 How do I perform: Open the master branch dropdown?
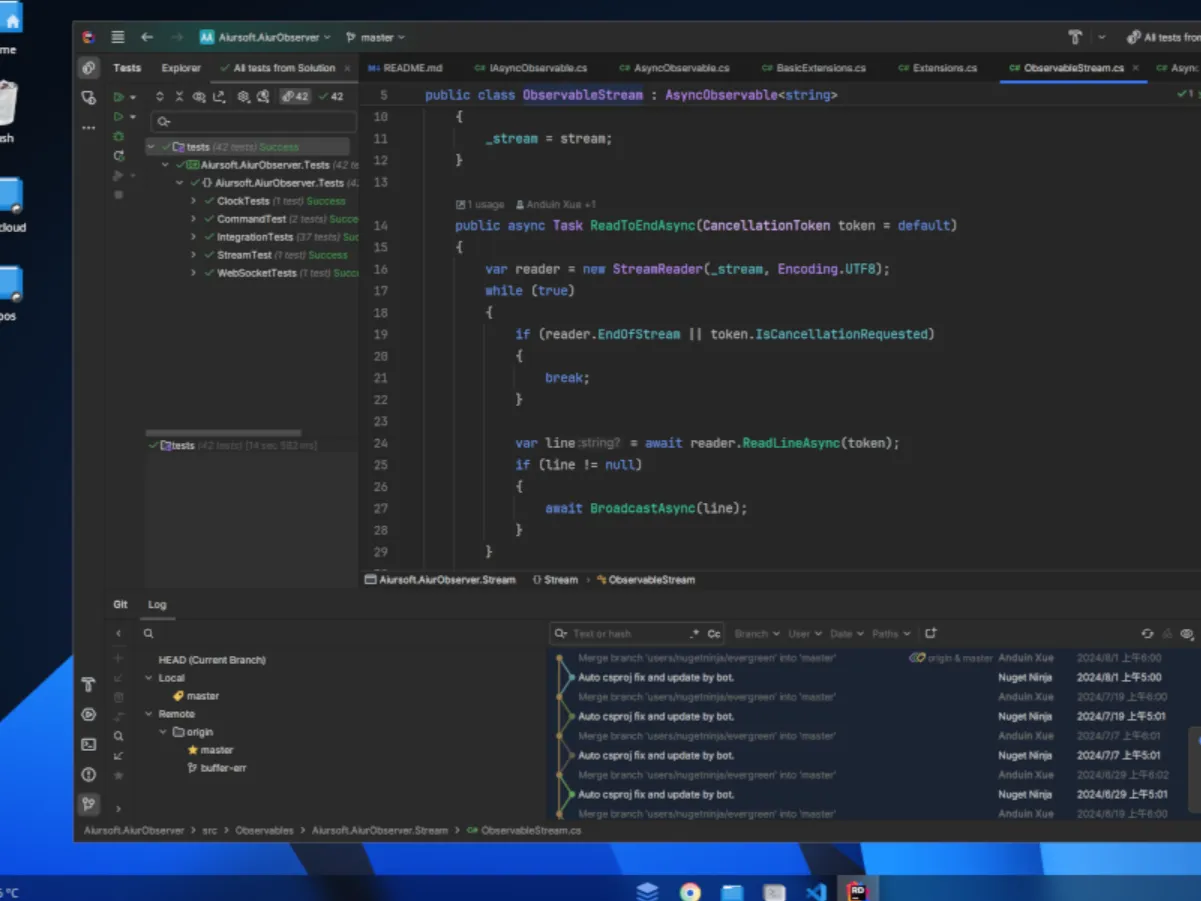(x=376, y=36)
